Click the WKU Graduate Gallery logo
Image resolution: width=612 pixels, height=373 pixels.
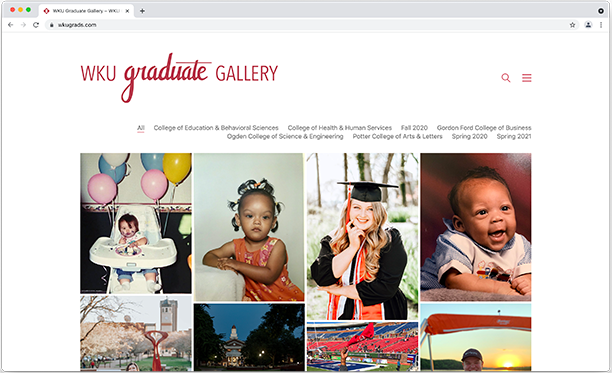tap(179, 77)
